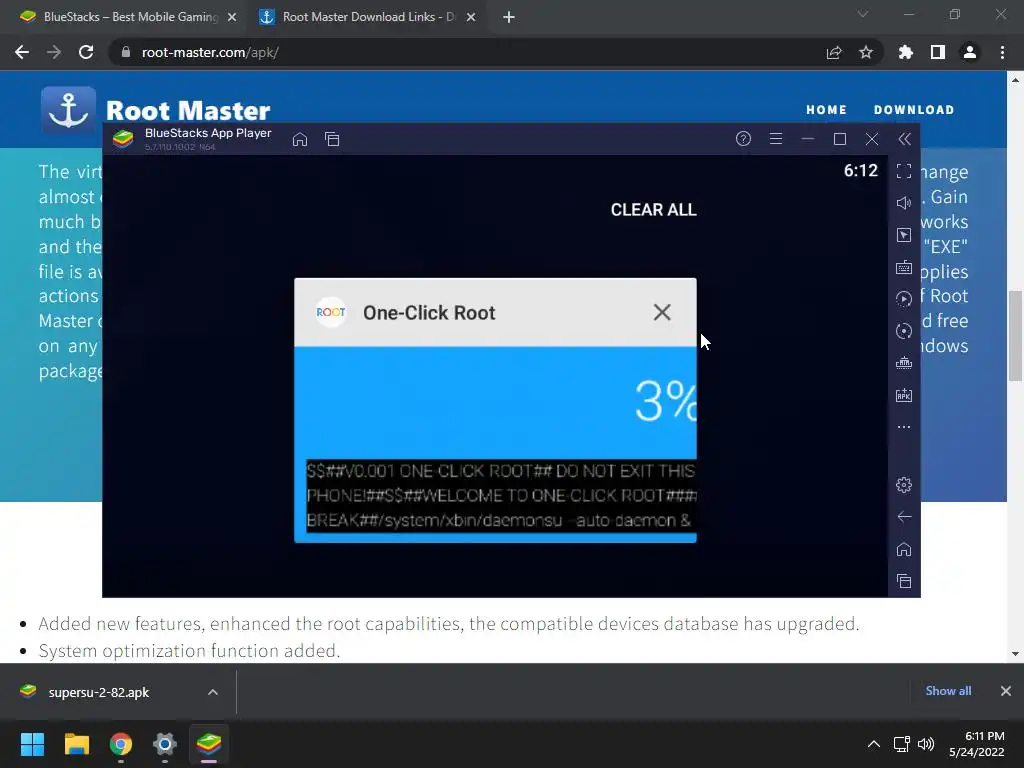Close the One-Click Root card
Viewport: 1024px width, 768px height.
tap(662, 312)
